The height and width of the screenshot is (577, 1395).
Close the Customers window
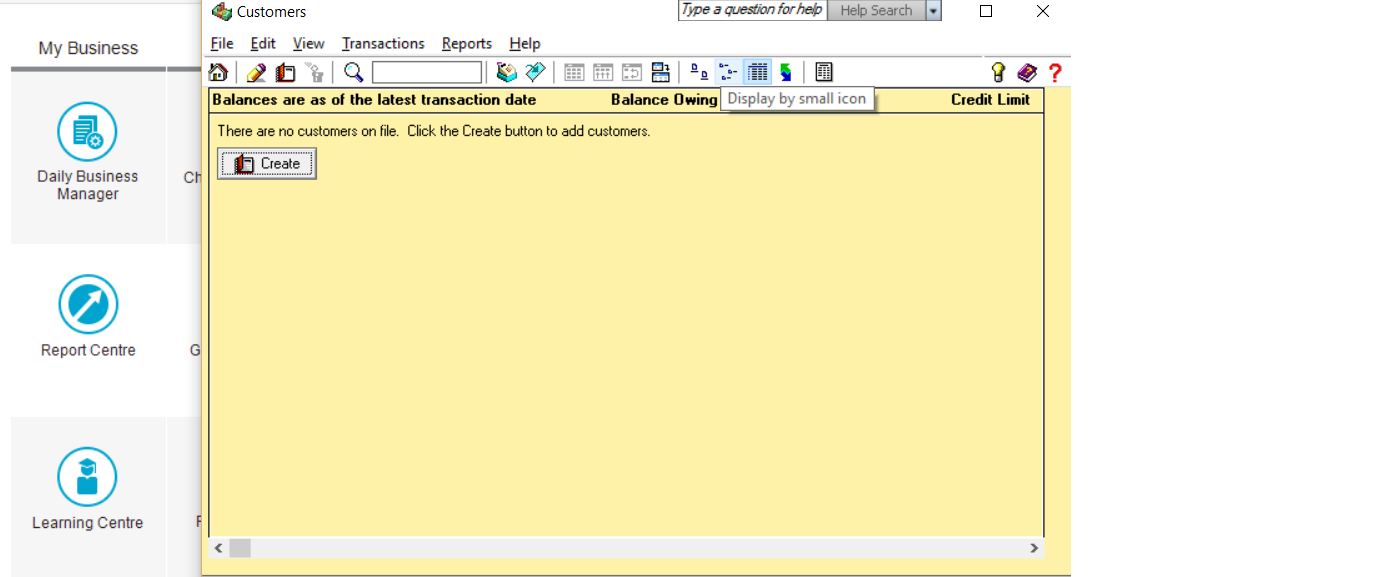coord(1043,11)
